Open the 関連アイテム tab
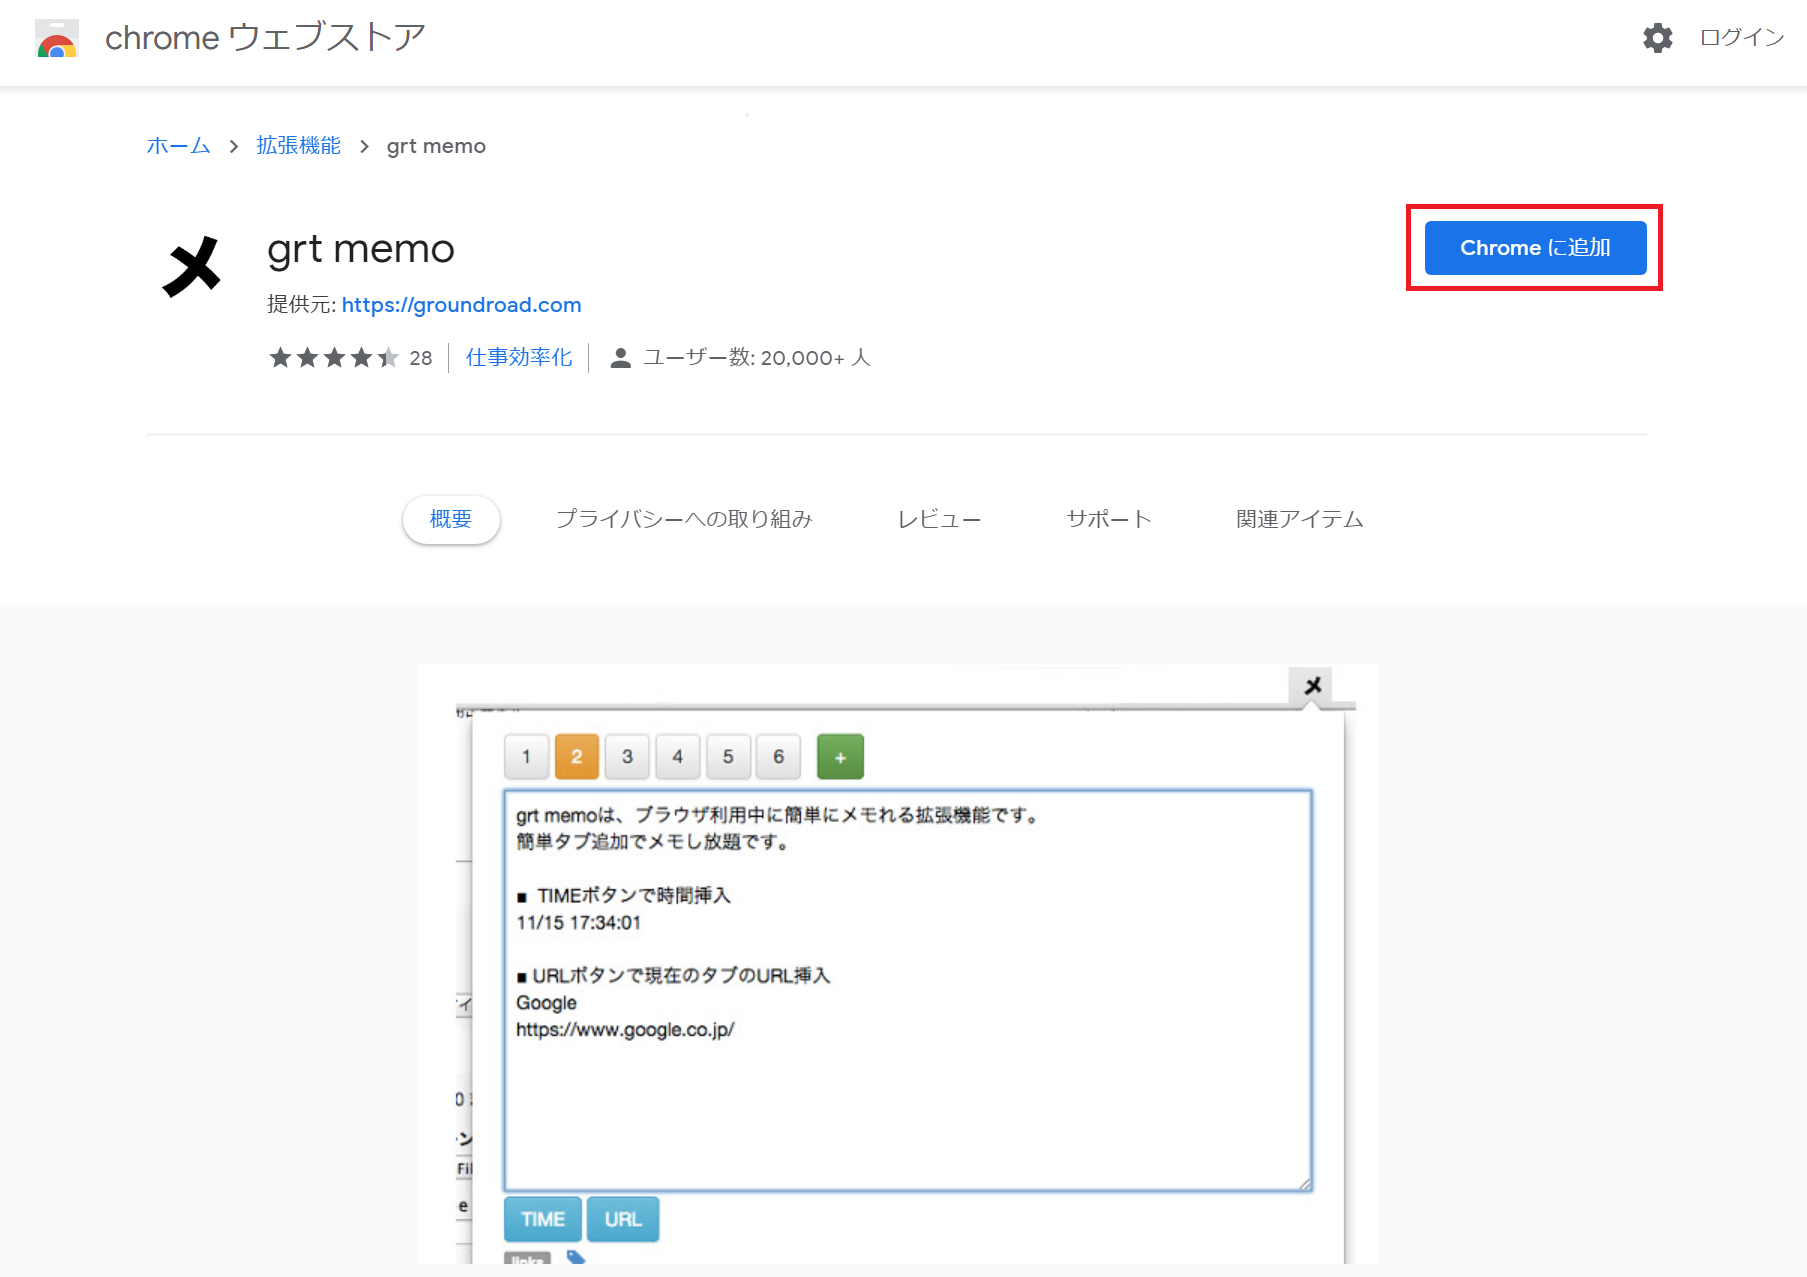This screenshot has width=1807, height=1277. pos(1300,519)
